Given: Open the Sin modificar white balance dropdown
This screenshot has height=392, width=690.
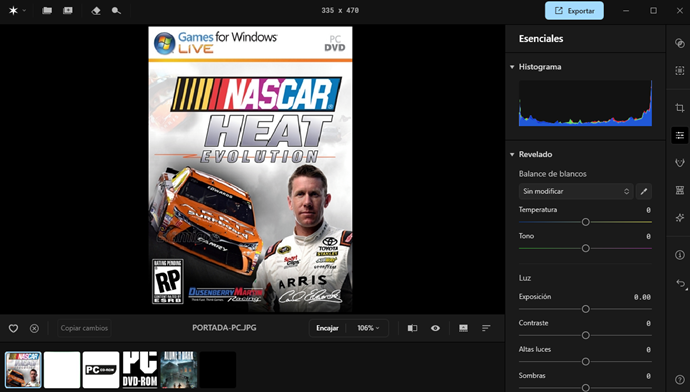Looking at the screenshot, I should [576, 191].
